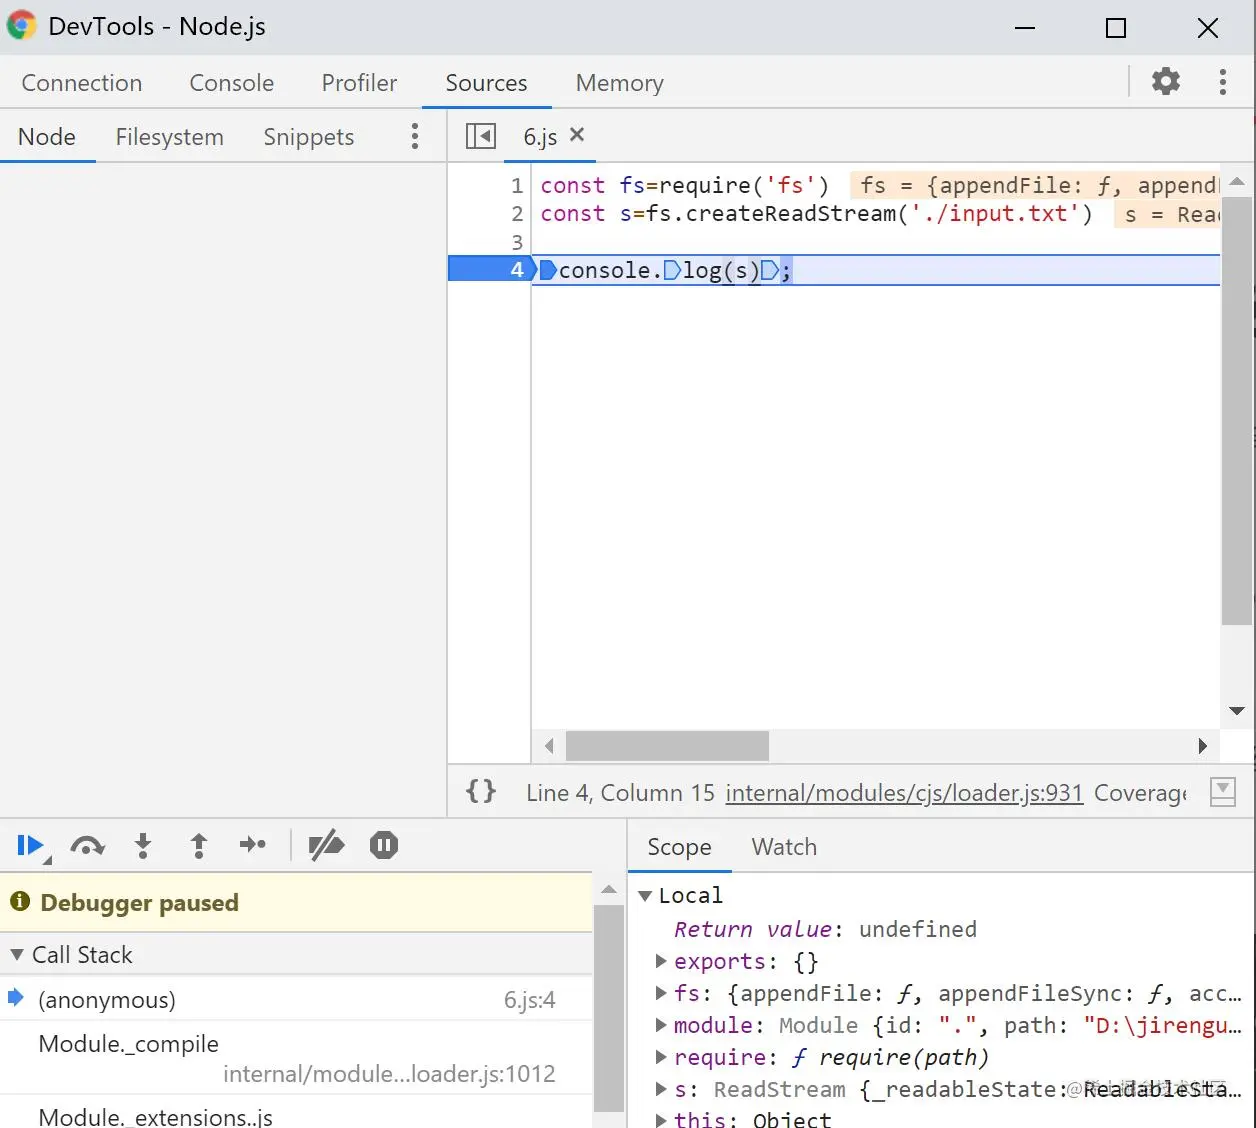Maximize the DevTools window
Image resolution: width=1256 pixels, height=1128 pixels.
(1116, 28)
